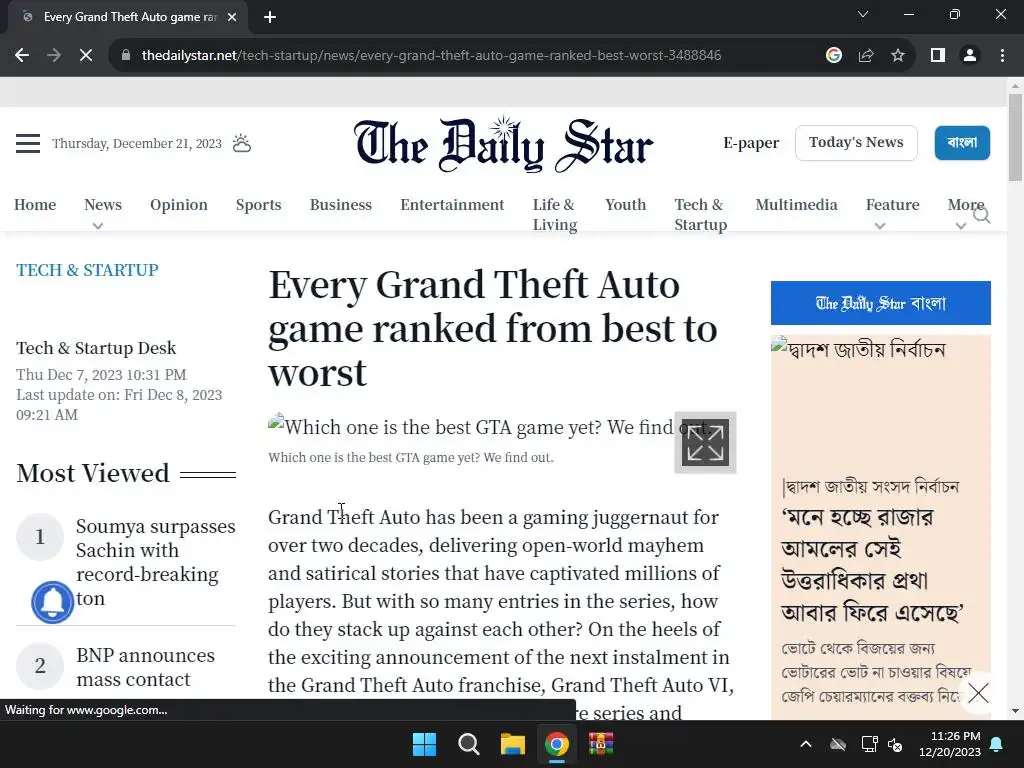Expand More menu dropdown arrow
This screenshot has width=1024, height=768.
(960, 226)
